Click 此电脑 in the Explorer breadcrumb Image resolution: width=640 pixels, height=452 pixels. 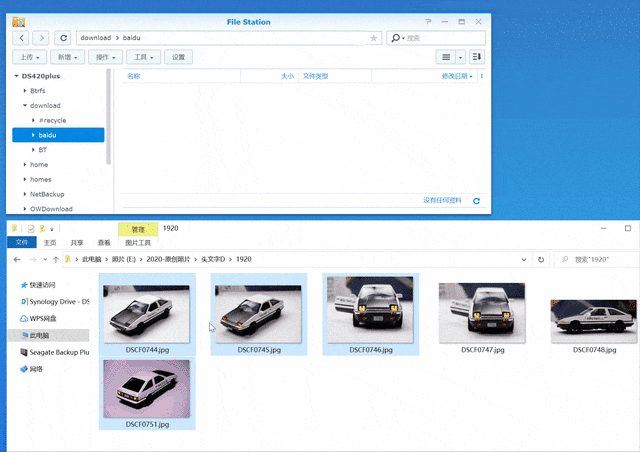91,259
